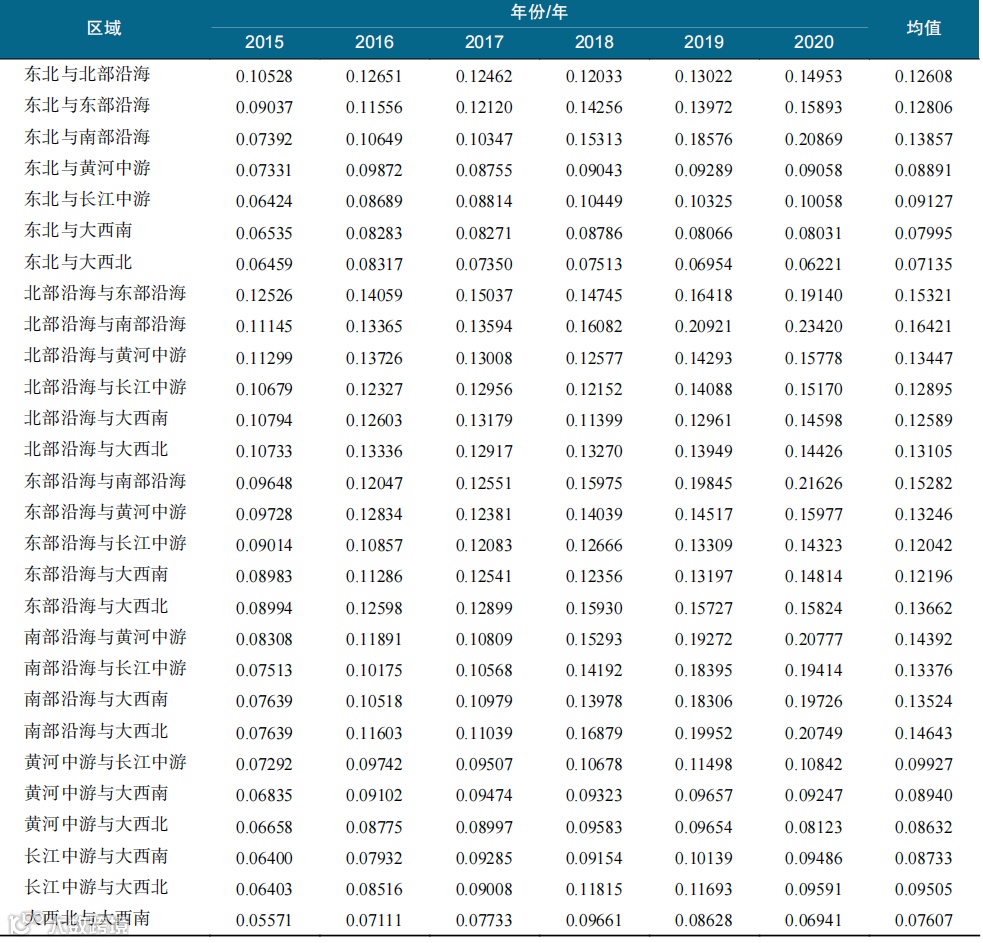Select row label 南部沿海与黄河中游

105,637
